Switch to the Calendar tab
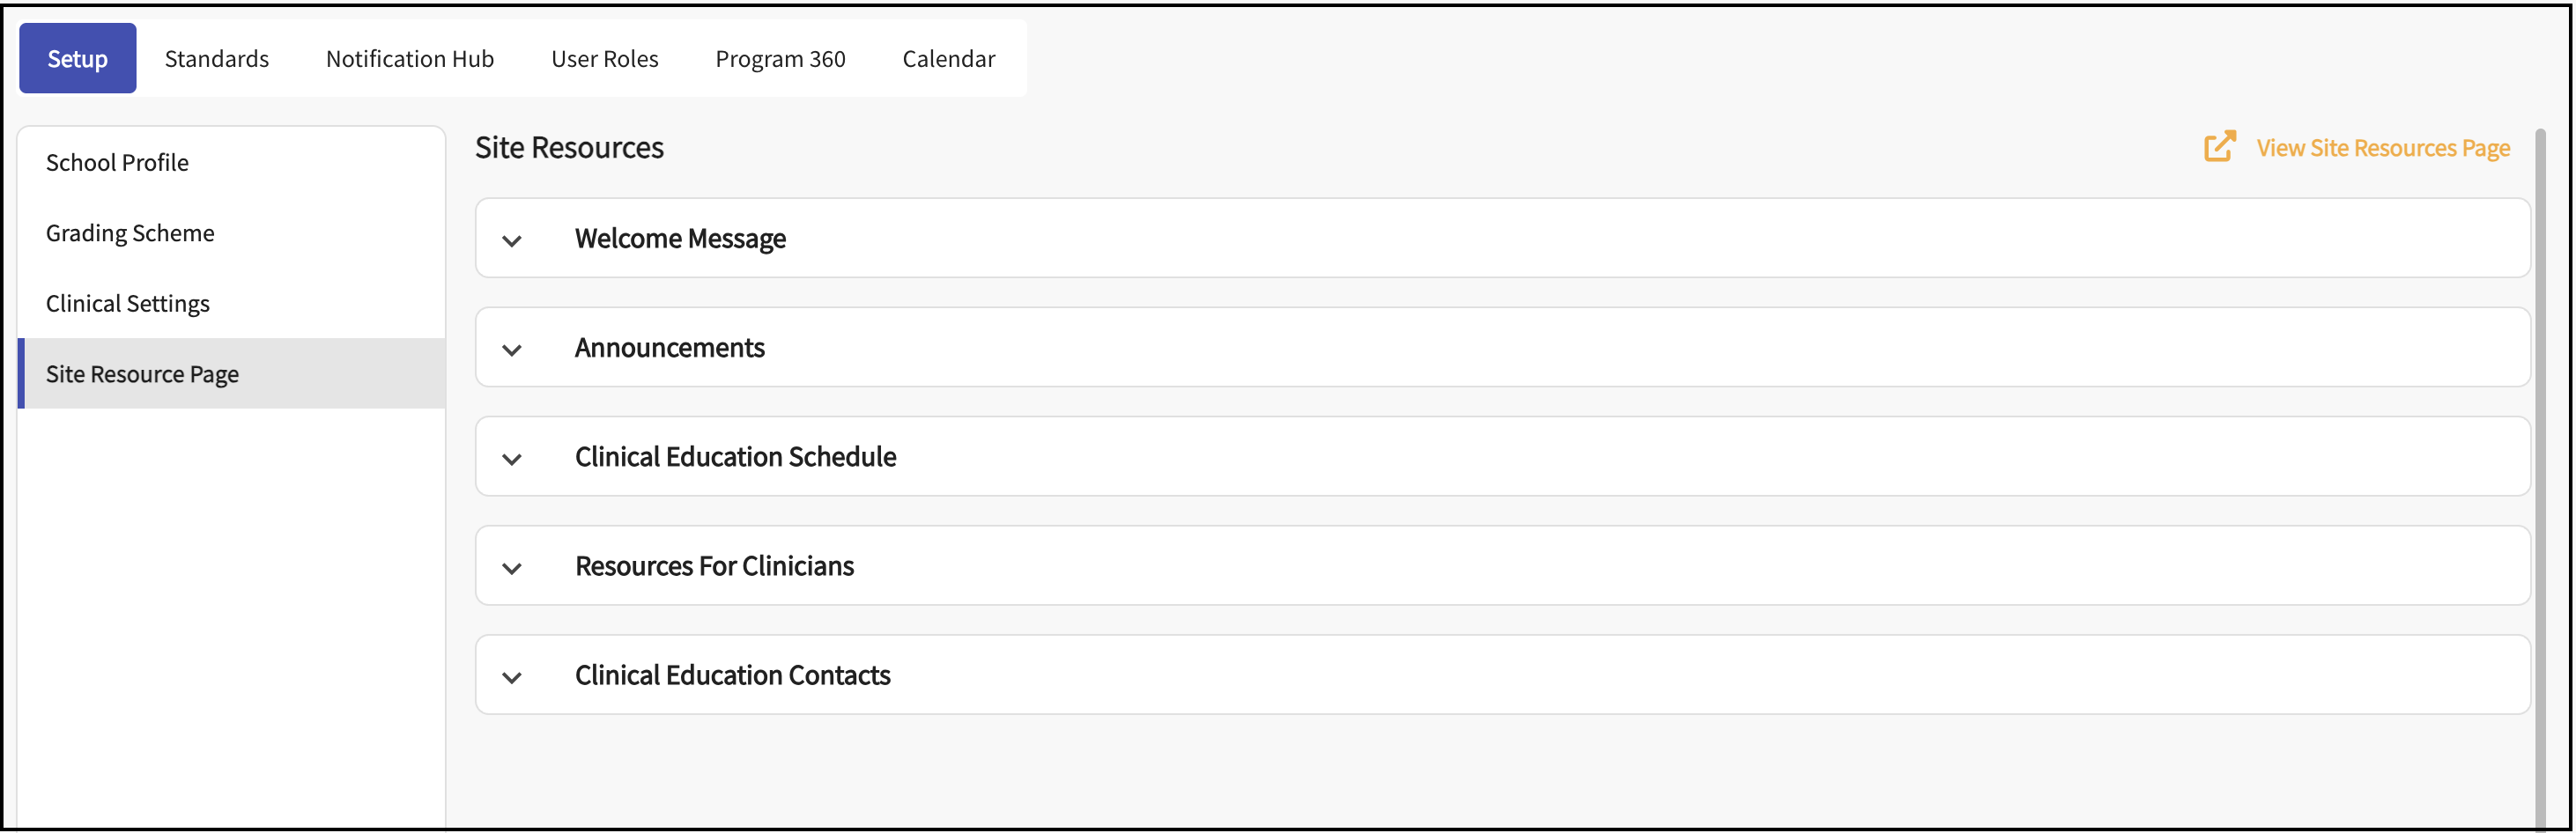 (948, 59)
